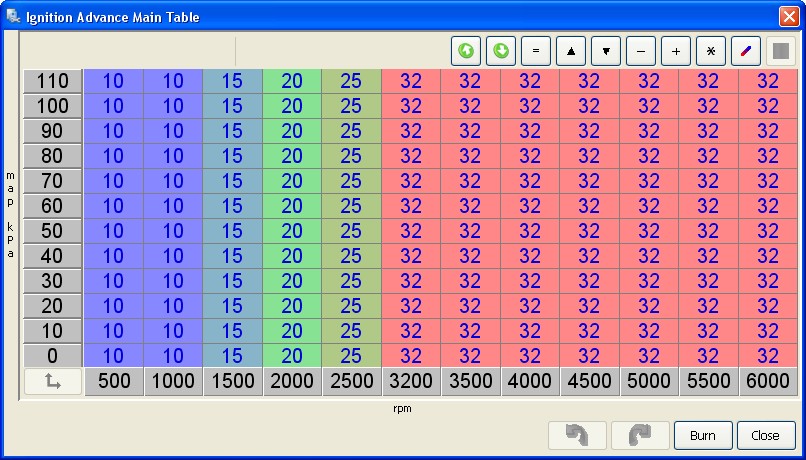Image resolution: width=806 pixels, height=460 pixels.
Task: Select cell at 10 kPa, 3500 rpm
Action: pos(471,332)
